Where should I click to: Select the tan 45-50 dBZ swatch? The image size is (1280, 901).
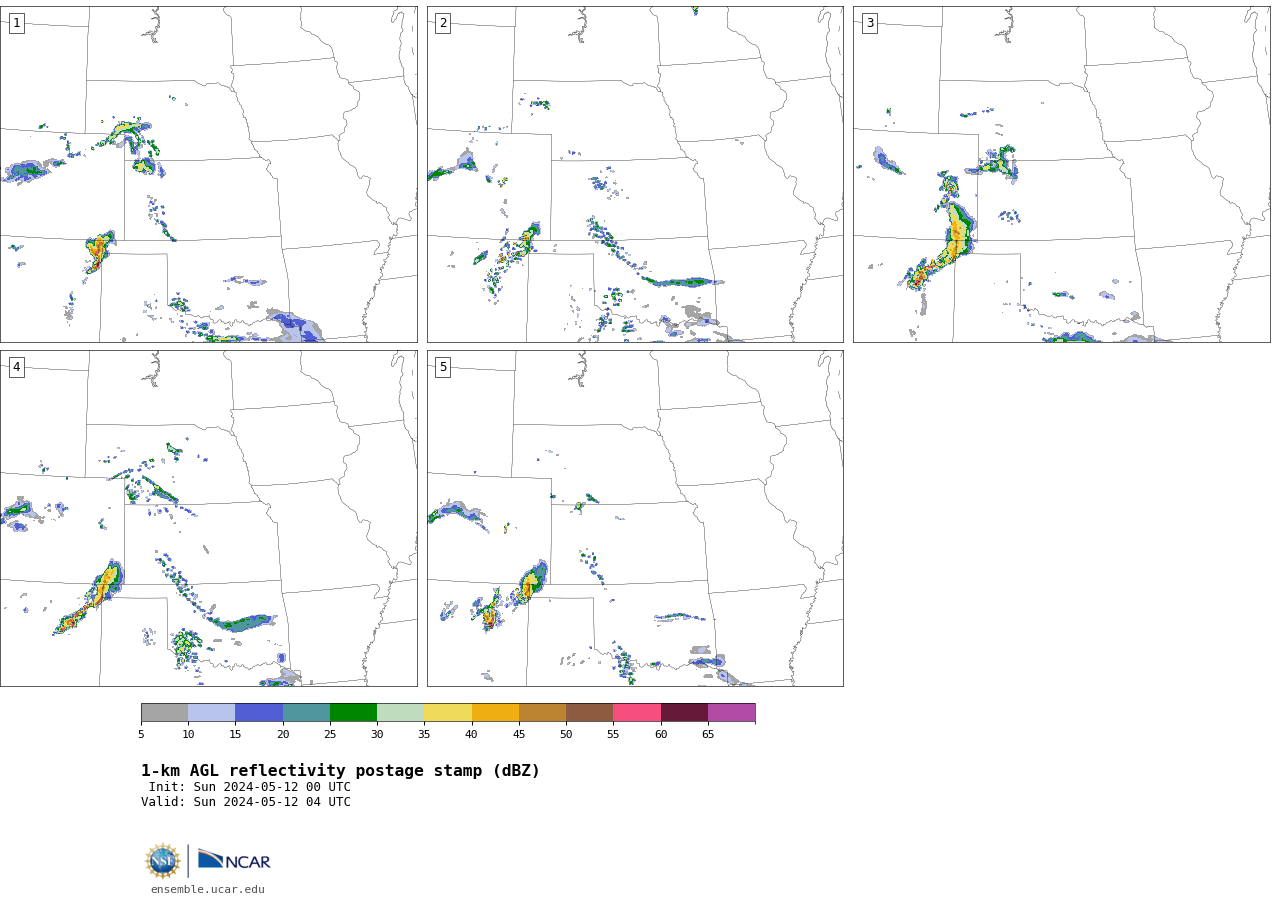point(542,713)
